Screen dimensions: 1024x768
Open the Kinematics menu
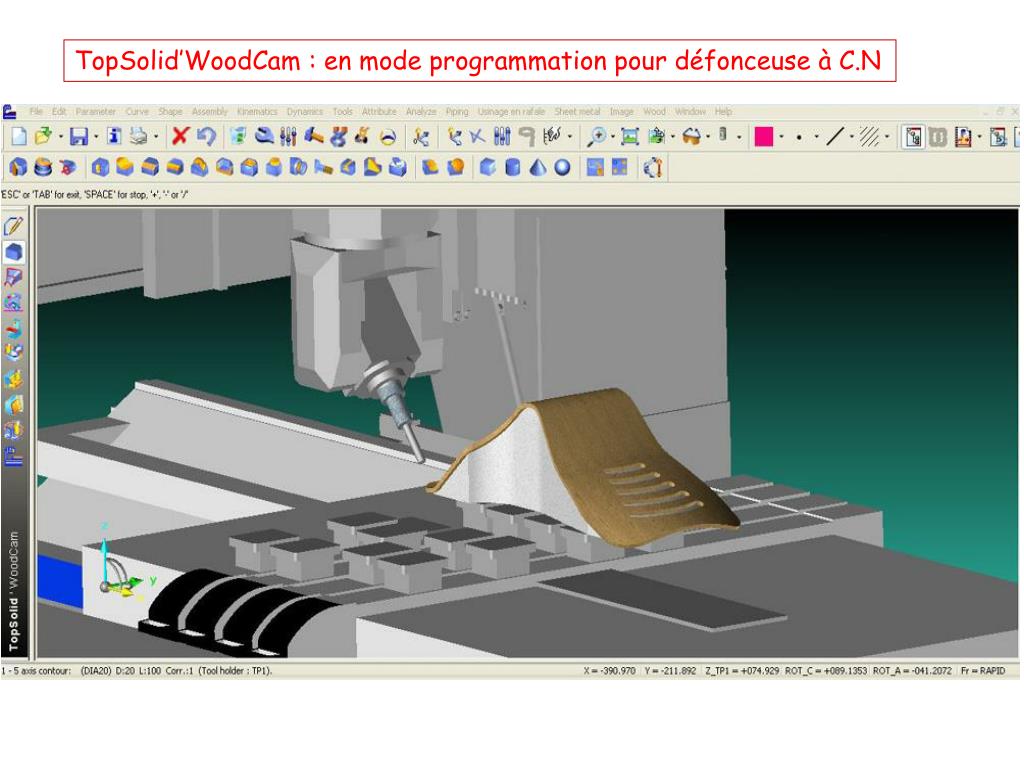coord(257,112)
